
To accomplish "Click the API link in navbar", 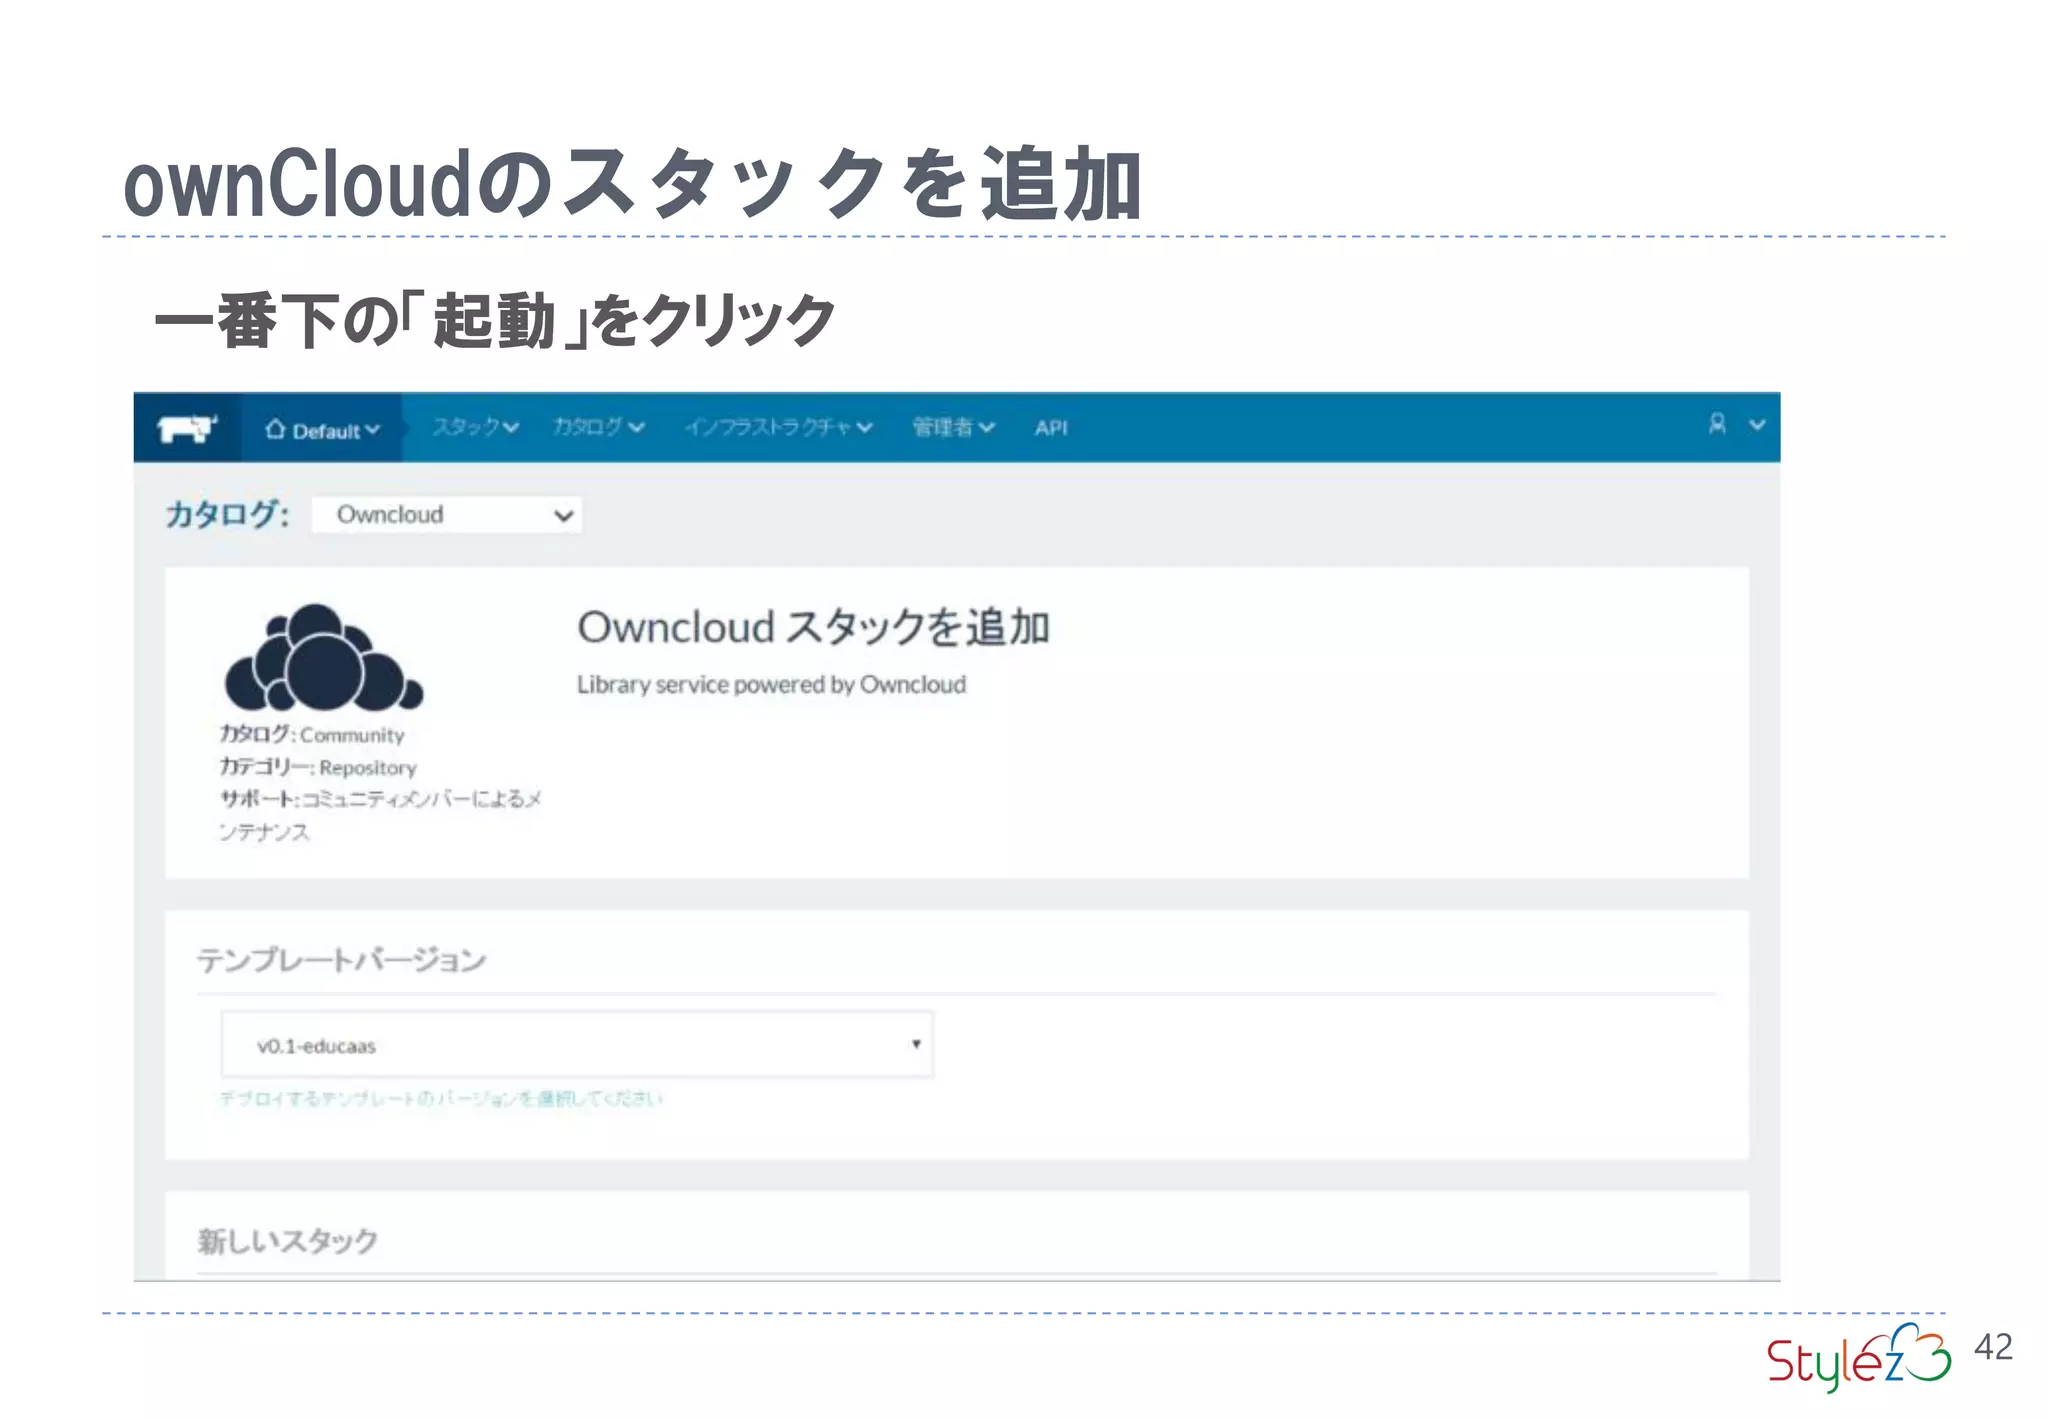I will click(1051, 428).
